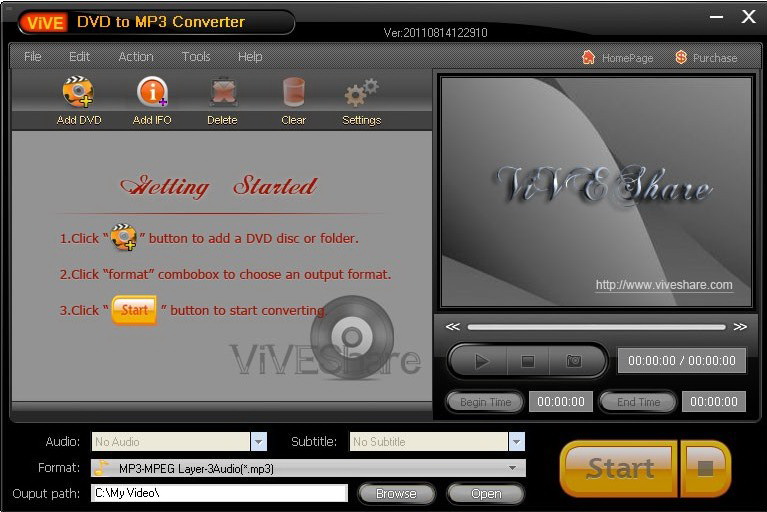Click the ViVE Share preview image
The width and height of the screenshot is (767, 512).
(x=596, y=192)
